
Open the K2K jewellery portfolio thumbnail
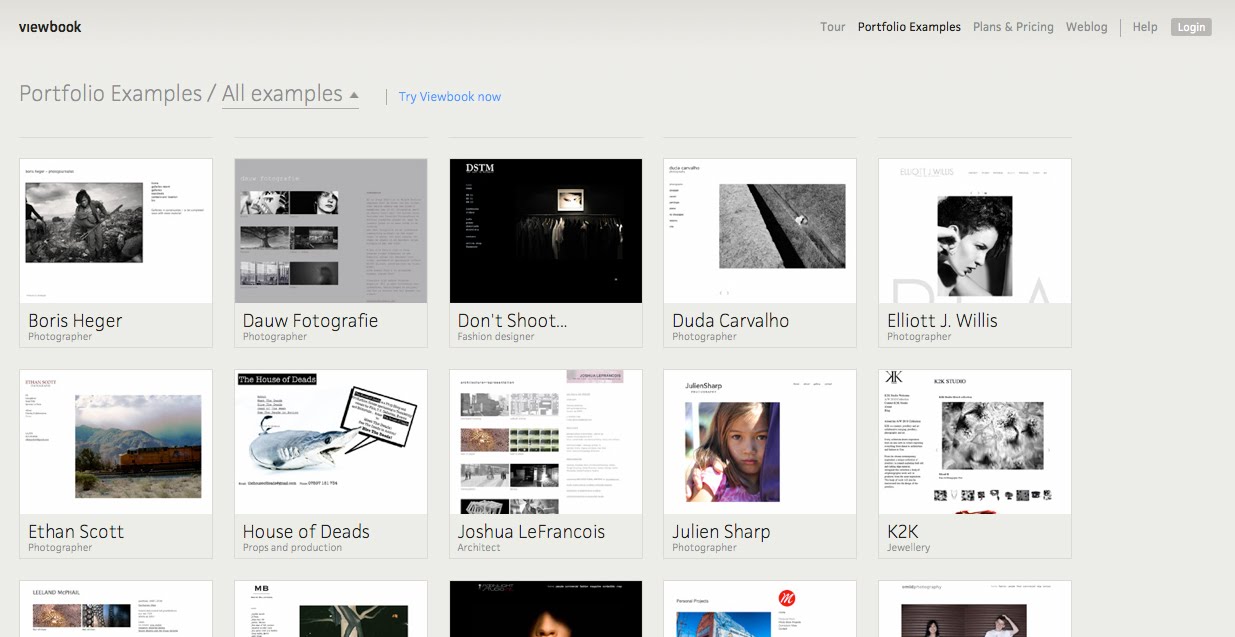[975, 442]
